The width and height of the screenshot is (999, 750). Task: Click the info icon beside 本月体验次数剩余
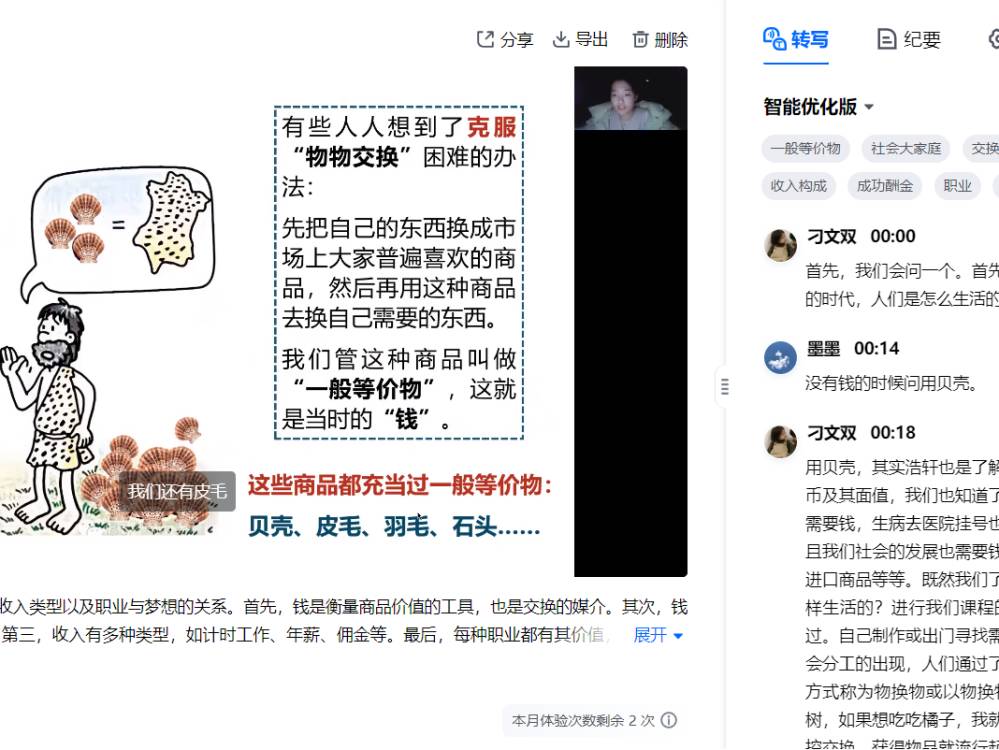click(668, 720)
